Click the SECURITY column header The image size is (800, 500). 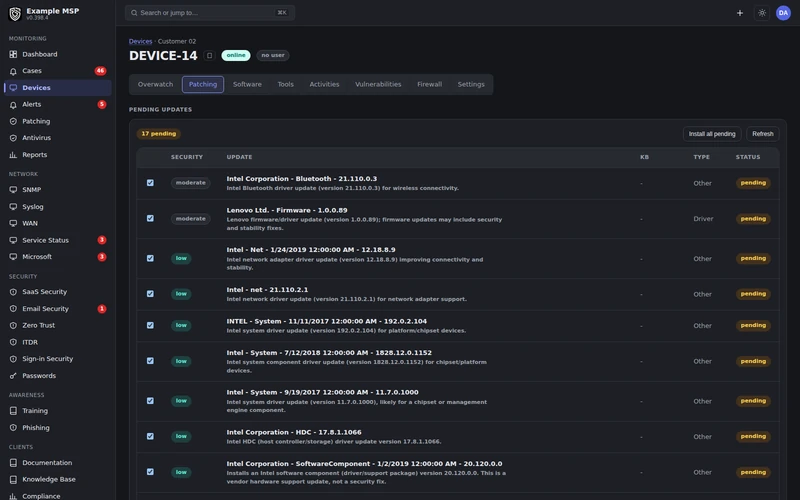187,157
